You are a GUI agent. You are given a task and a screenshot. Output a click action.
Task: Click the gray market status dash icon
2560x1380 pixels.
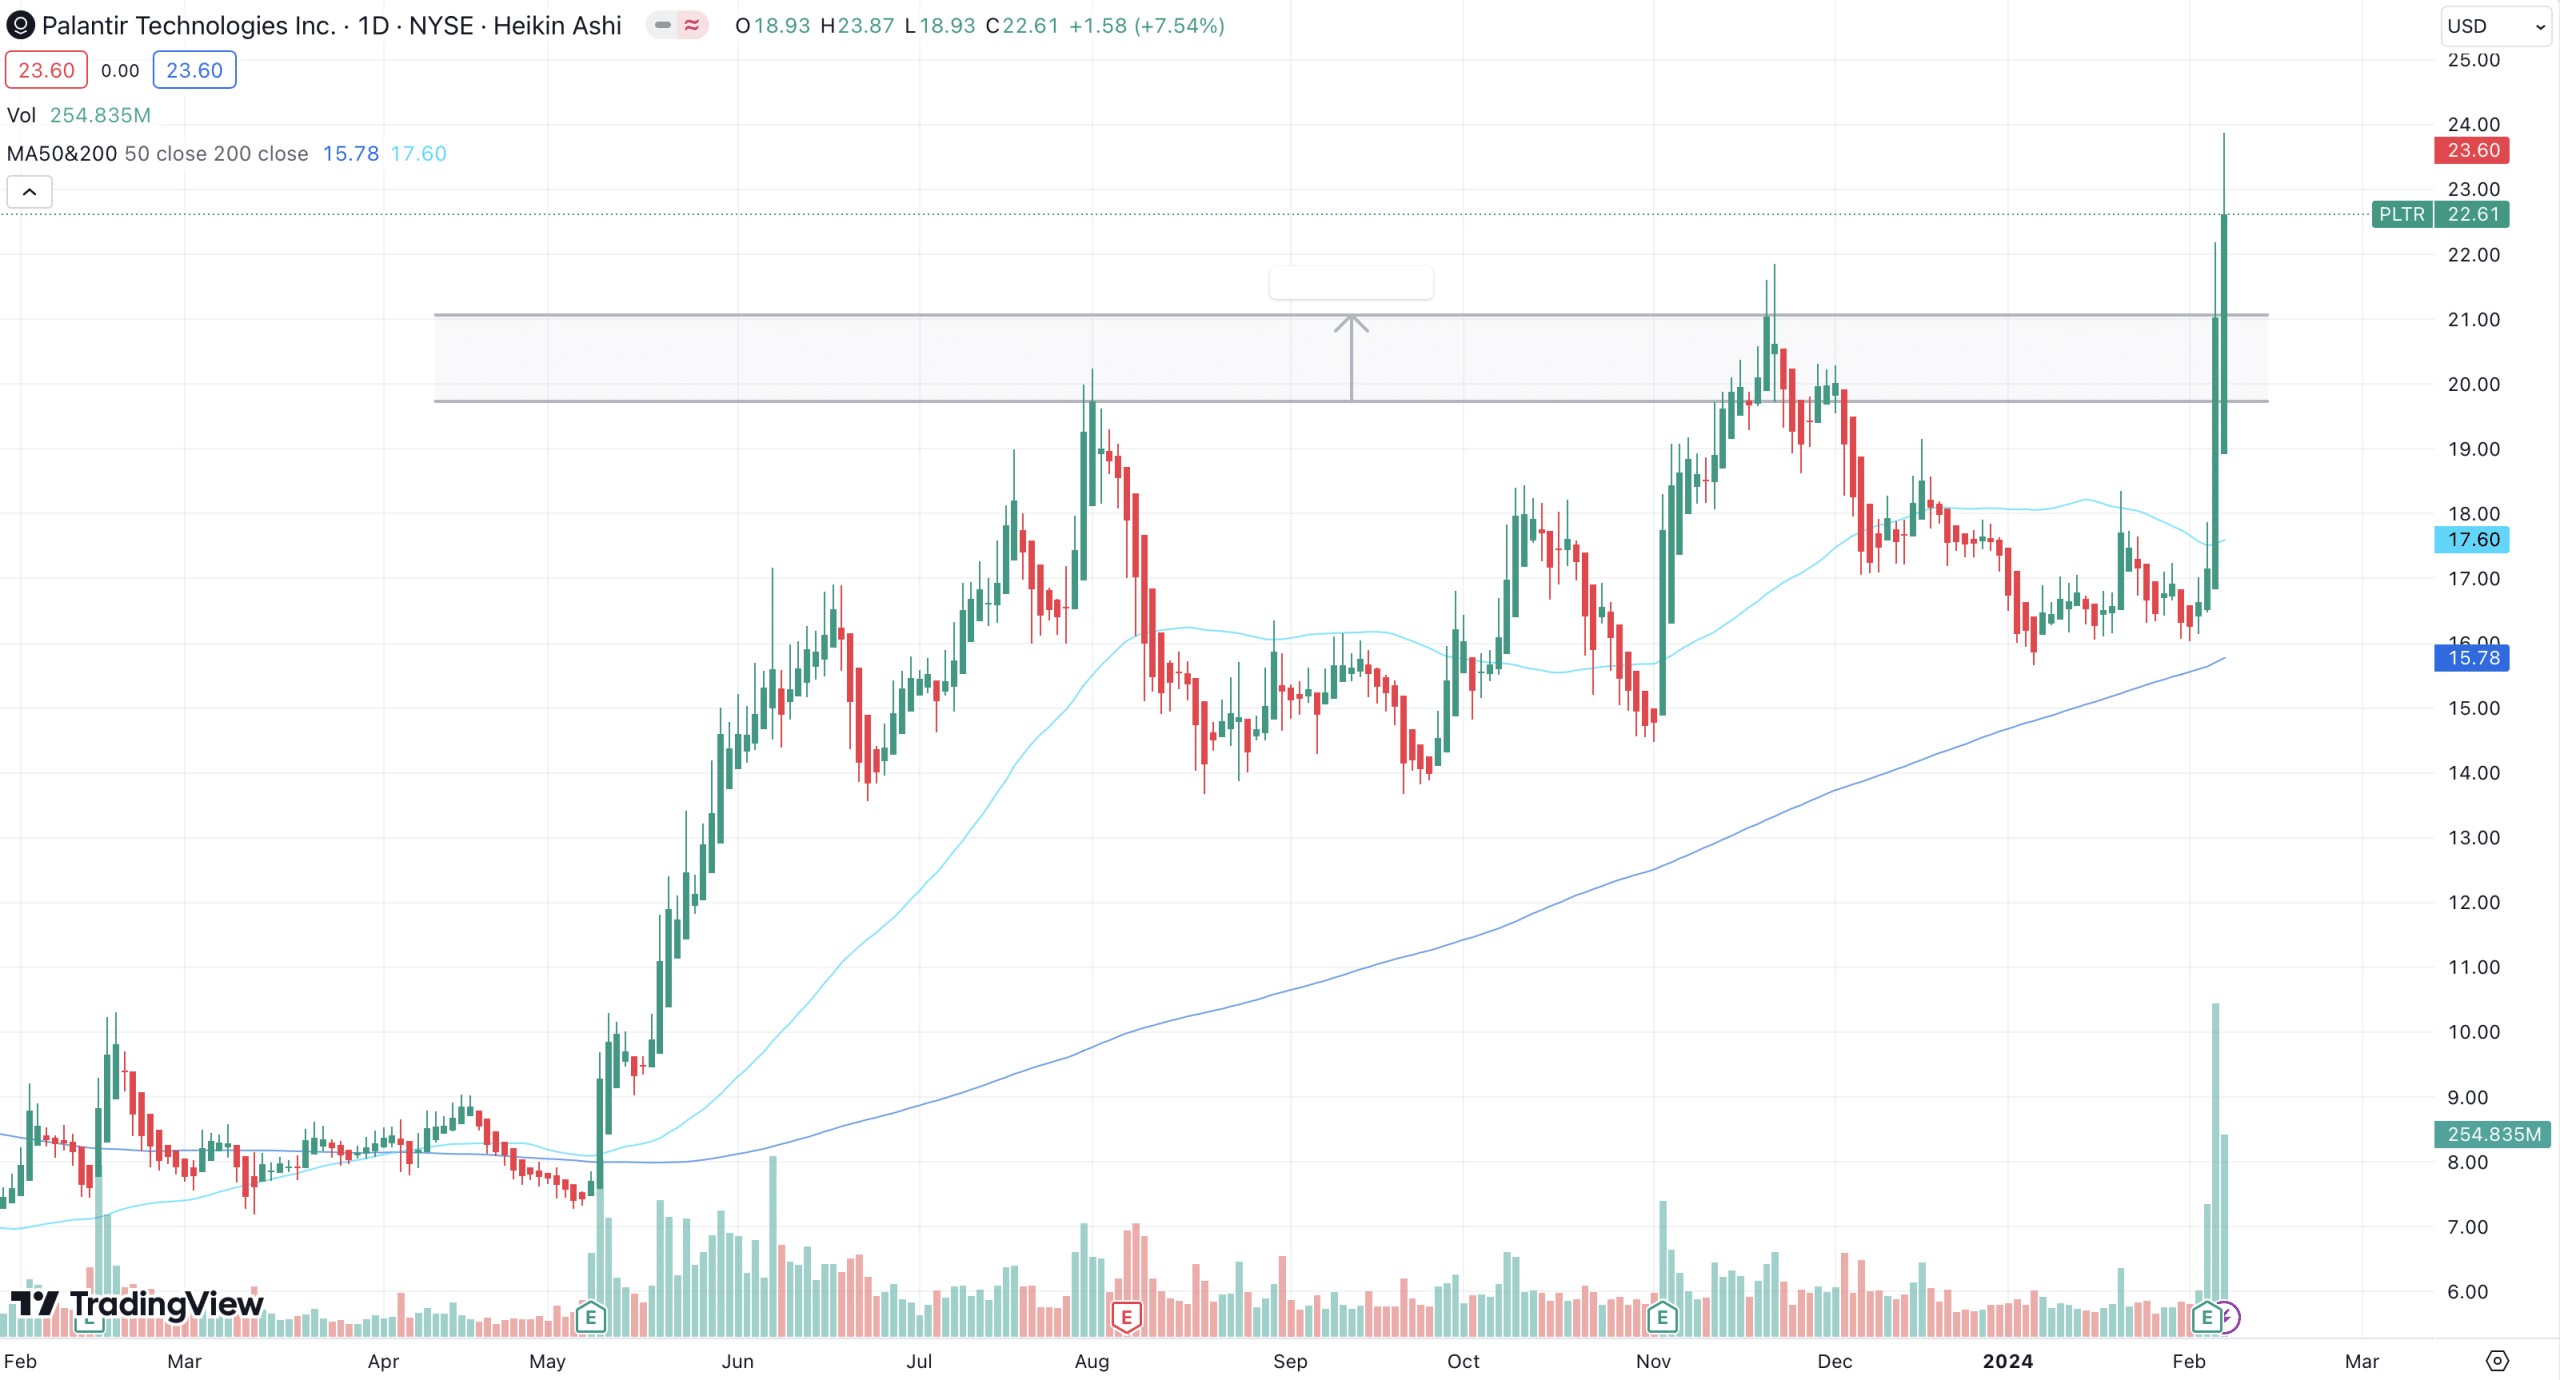pos(662,25)
